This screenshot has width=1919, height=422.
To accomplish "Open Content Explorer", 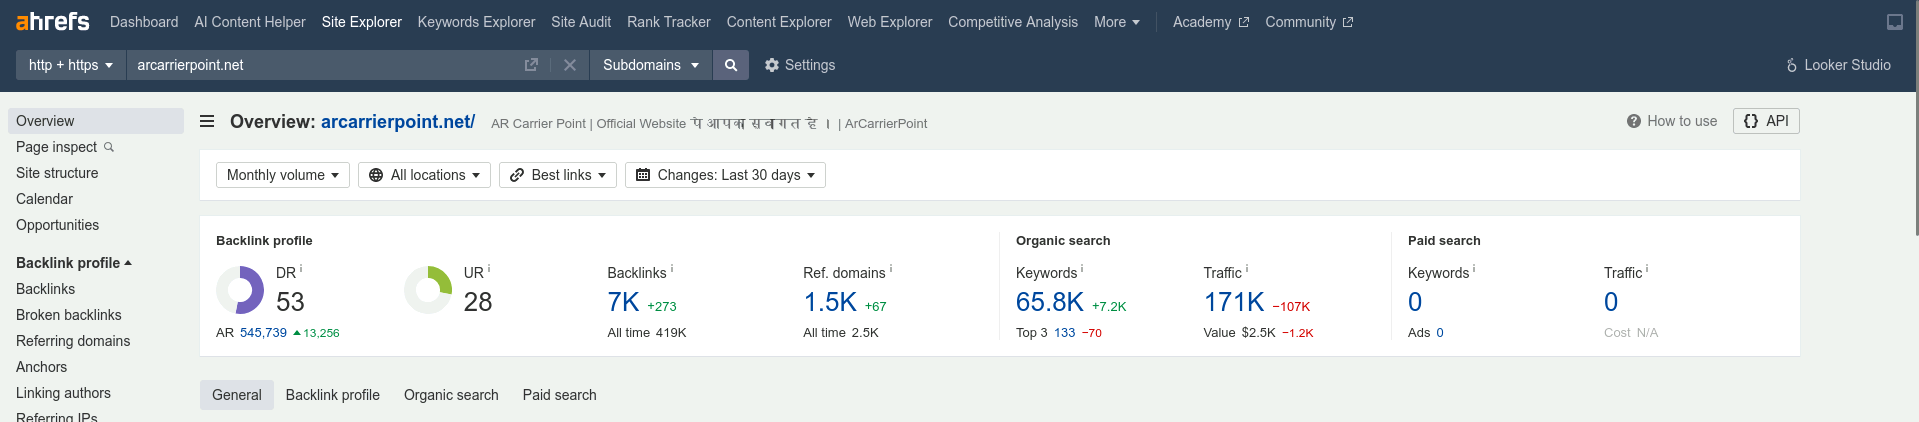I will [779, 22].
